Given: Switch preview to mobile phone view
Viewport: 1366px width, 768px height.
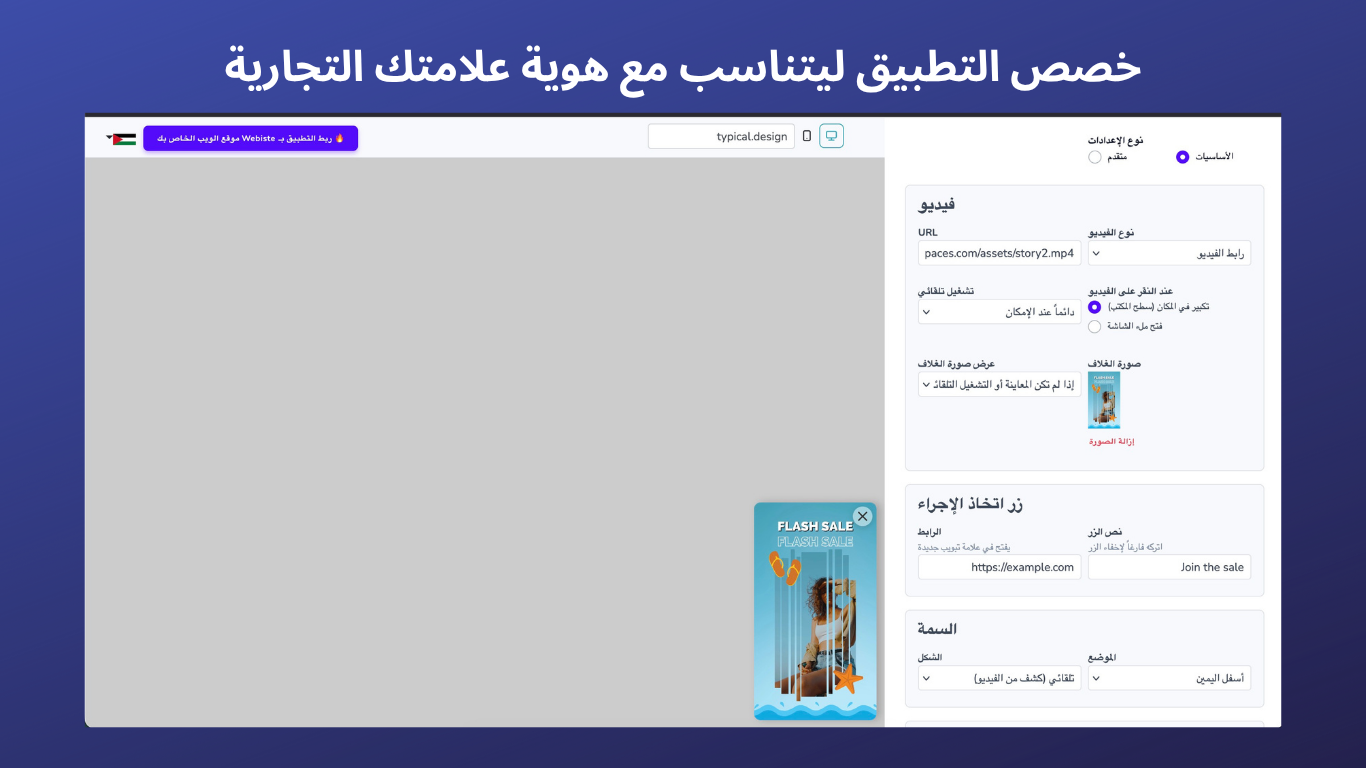Looking at the screenshot, I should 806,136.
